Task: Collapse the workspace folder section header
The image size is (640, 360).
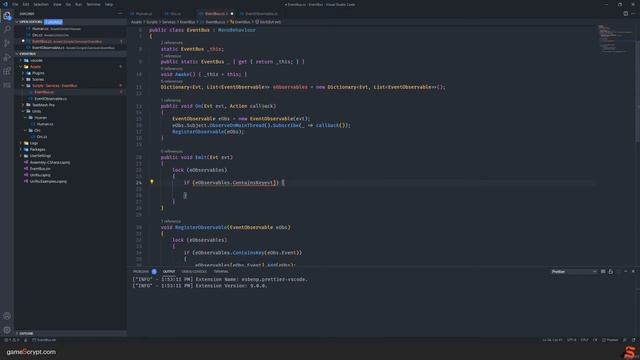Action: click(x=70, y=54)
